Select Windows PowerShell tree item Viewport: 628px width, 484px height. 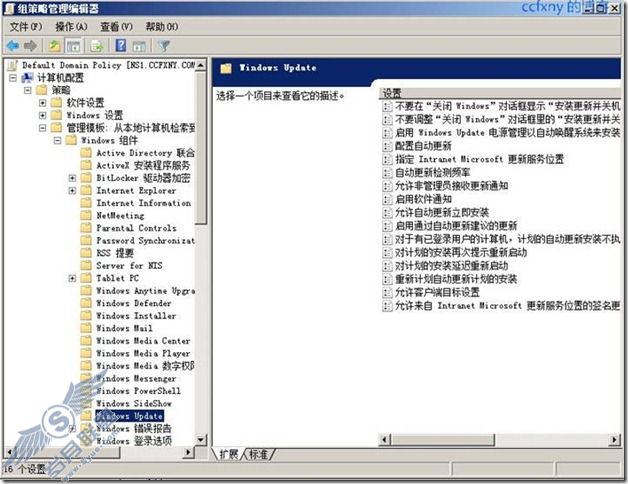click(x=139, y=391)
